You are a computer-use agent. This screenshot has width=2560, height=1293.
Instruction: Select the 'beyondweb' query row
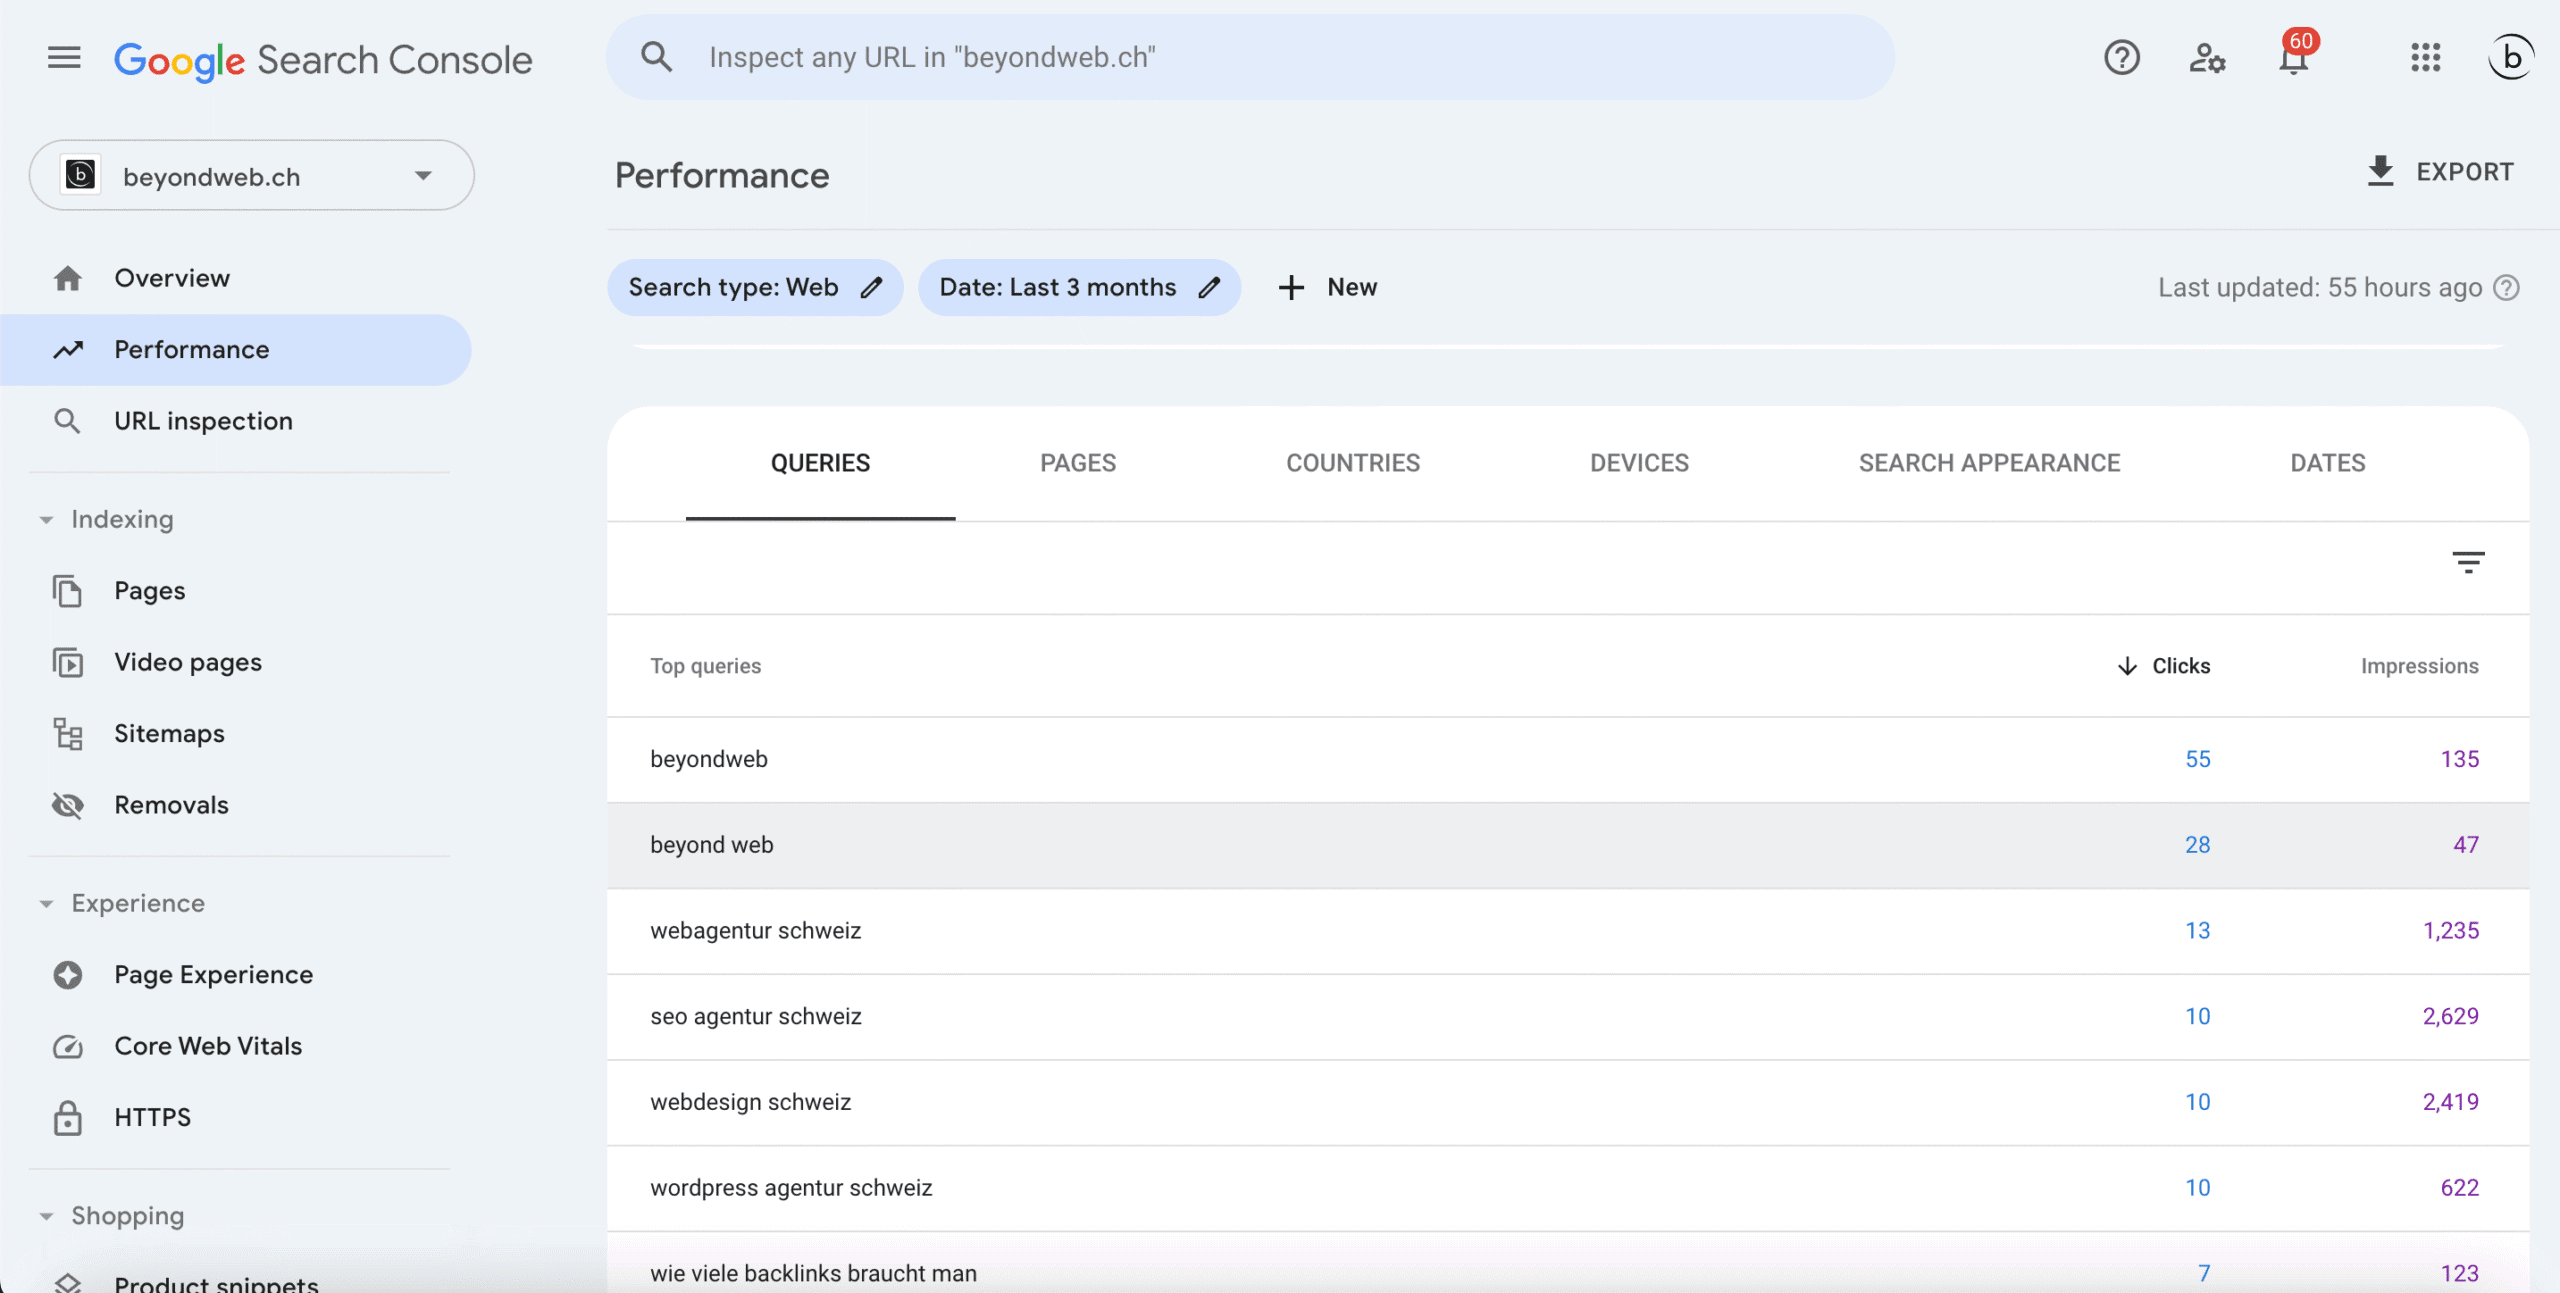(1568, 759)
